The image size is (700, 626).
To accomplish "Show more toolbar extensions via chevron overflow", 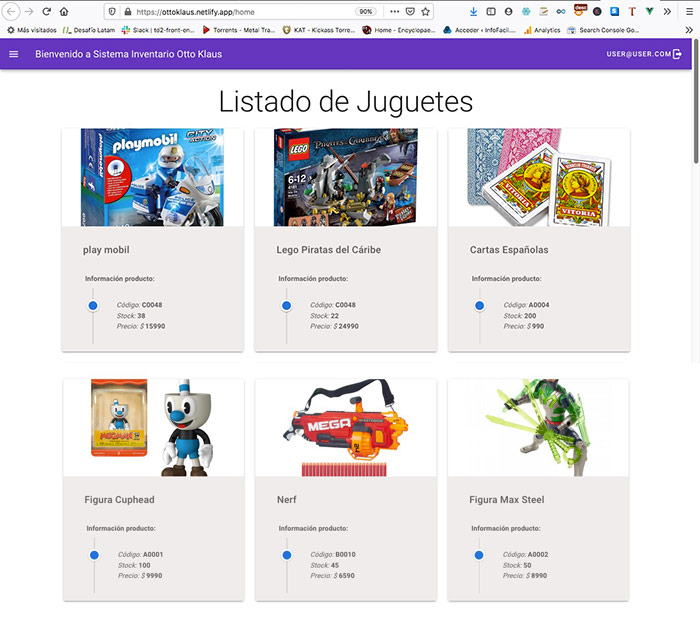I will click(667, 12).
